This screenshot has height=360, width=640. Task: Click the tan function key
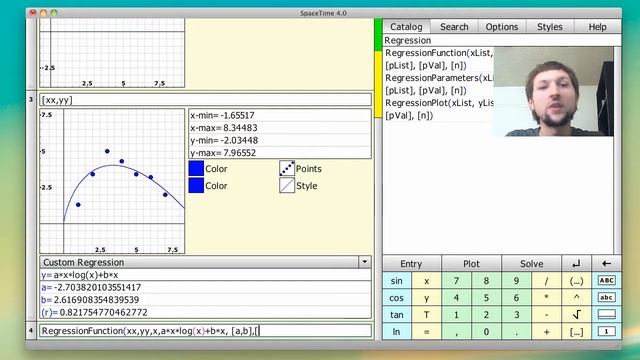397,315
